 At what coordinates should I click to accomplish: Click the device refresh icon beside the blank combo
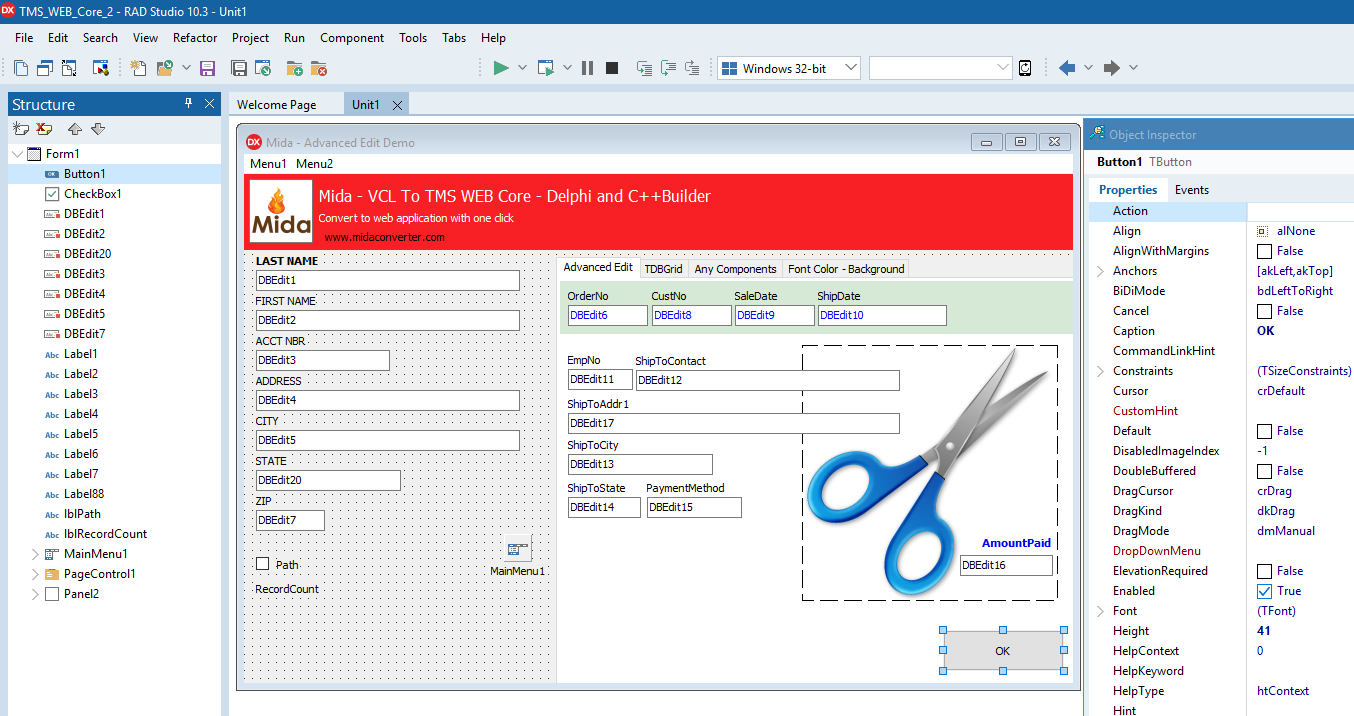pos(1025,68)
